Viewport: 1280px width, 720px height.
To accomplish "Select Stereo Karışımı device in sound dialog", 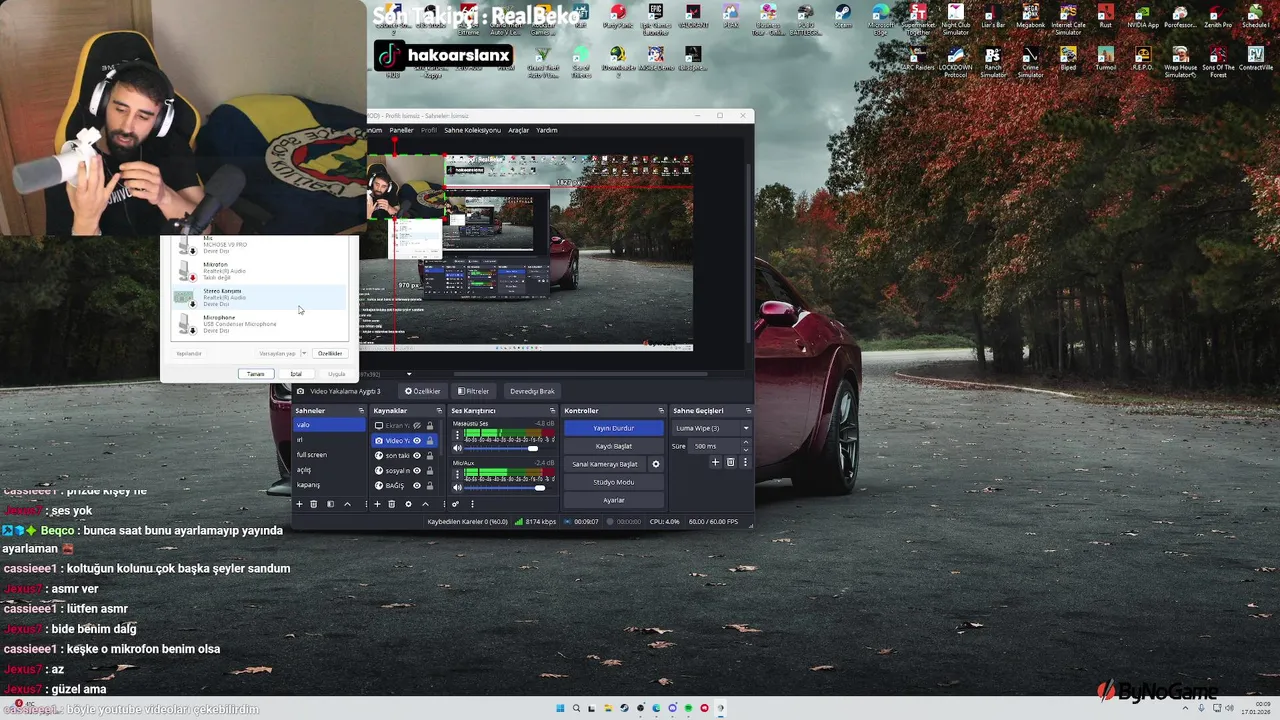I will (x=260, y=297).
